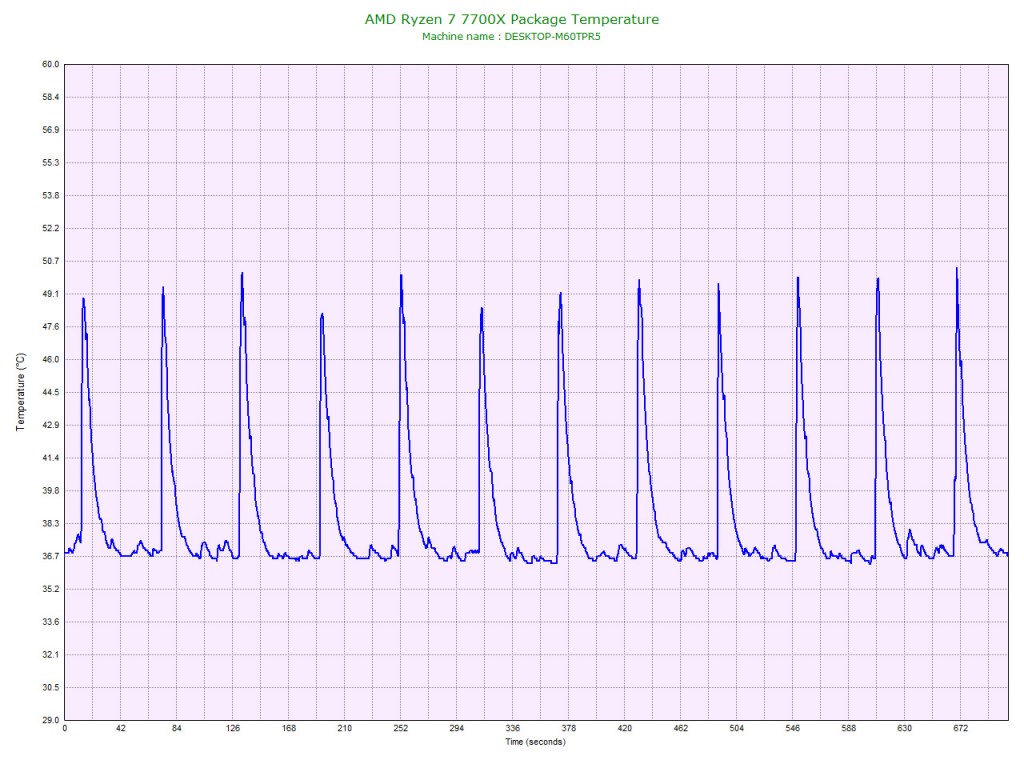Select the 50.7 temperature axis tick label

[x=49, y=261]
